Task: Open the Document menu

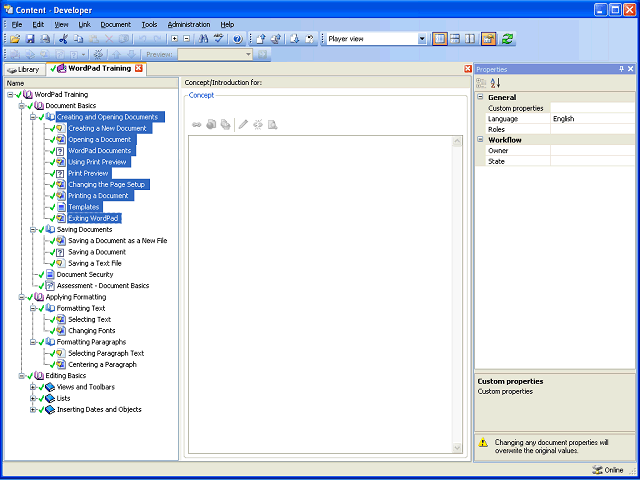Action: point(116,24)
